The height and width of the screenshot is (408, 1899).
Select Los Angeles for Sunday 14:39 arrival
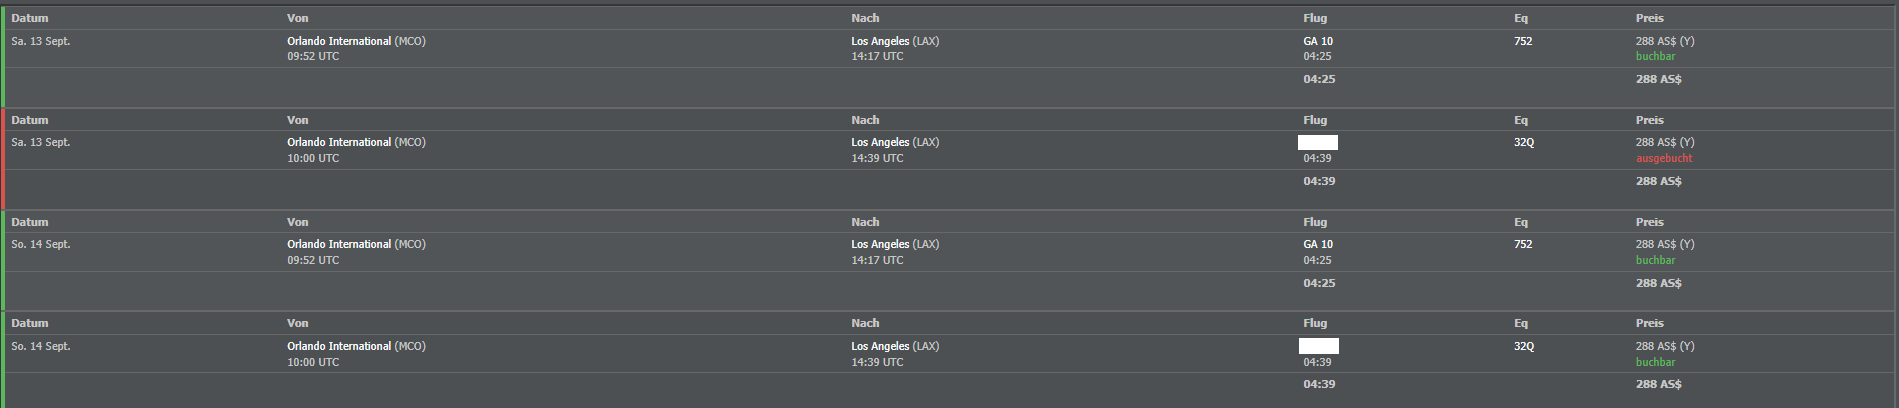[880, 346]
